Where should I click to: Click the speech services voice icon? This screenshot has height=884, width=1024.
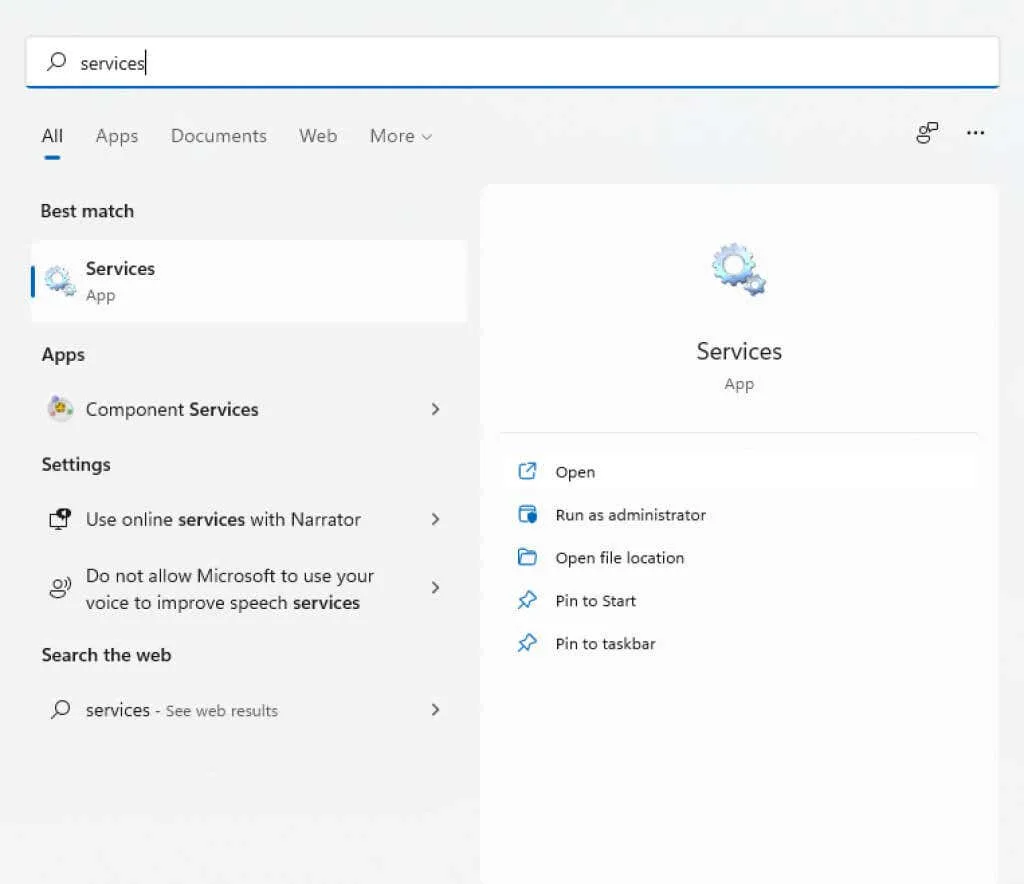tap(60, 588)
